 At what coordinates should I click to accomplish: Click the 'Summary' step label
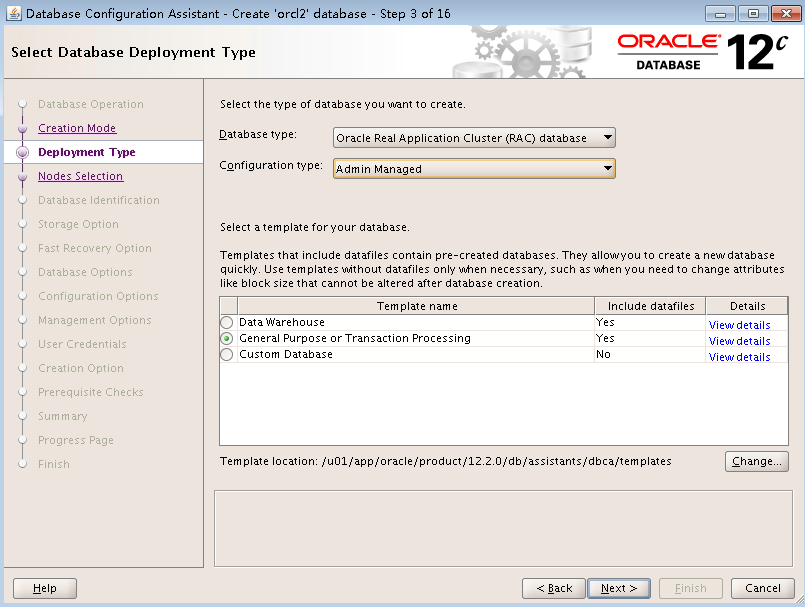[x=63, y=416]
